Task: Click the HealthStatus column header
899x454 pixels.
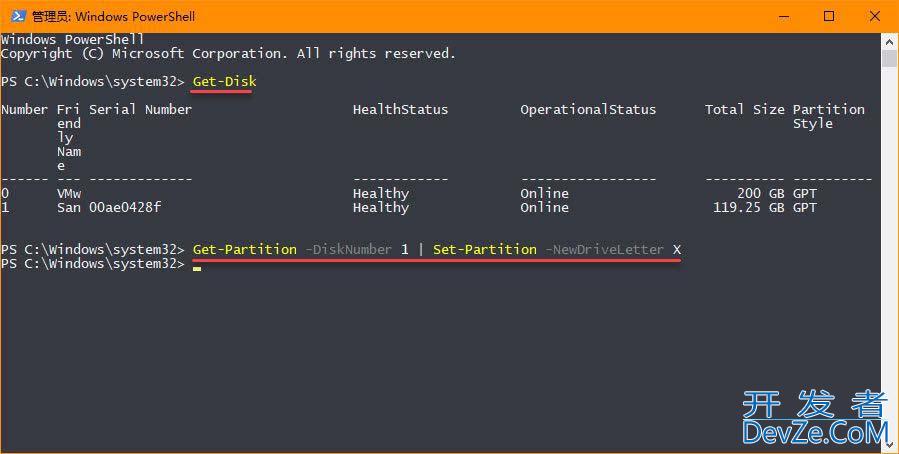Action: click(400, 109)
